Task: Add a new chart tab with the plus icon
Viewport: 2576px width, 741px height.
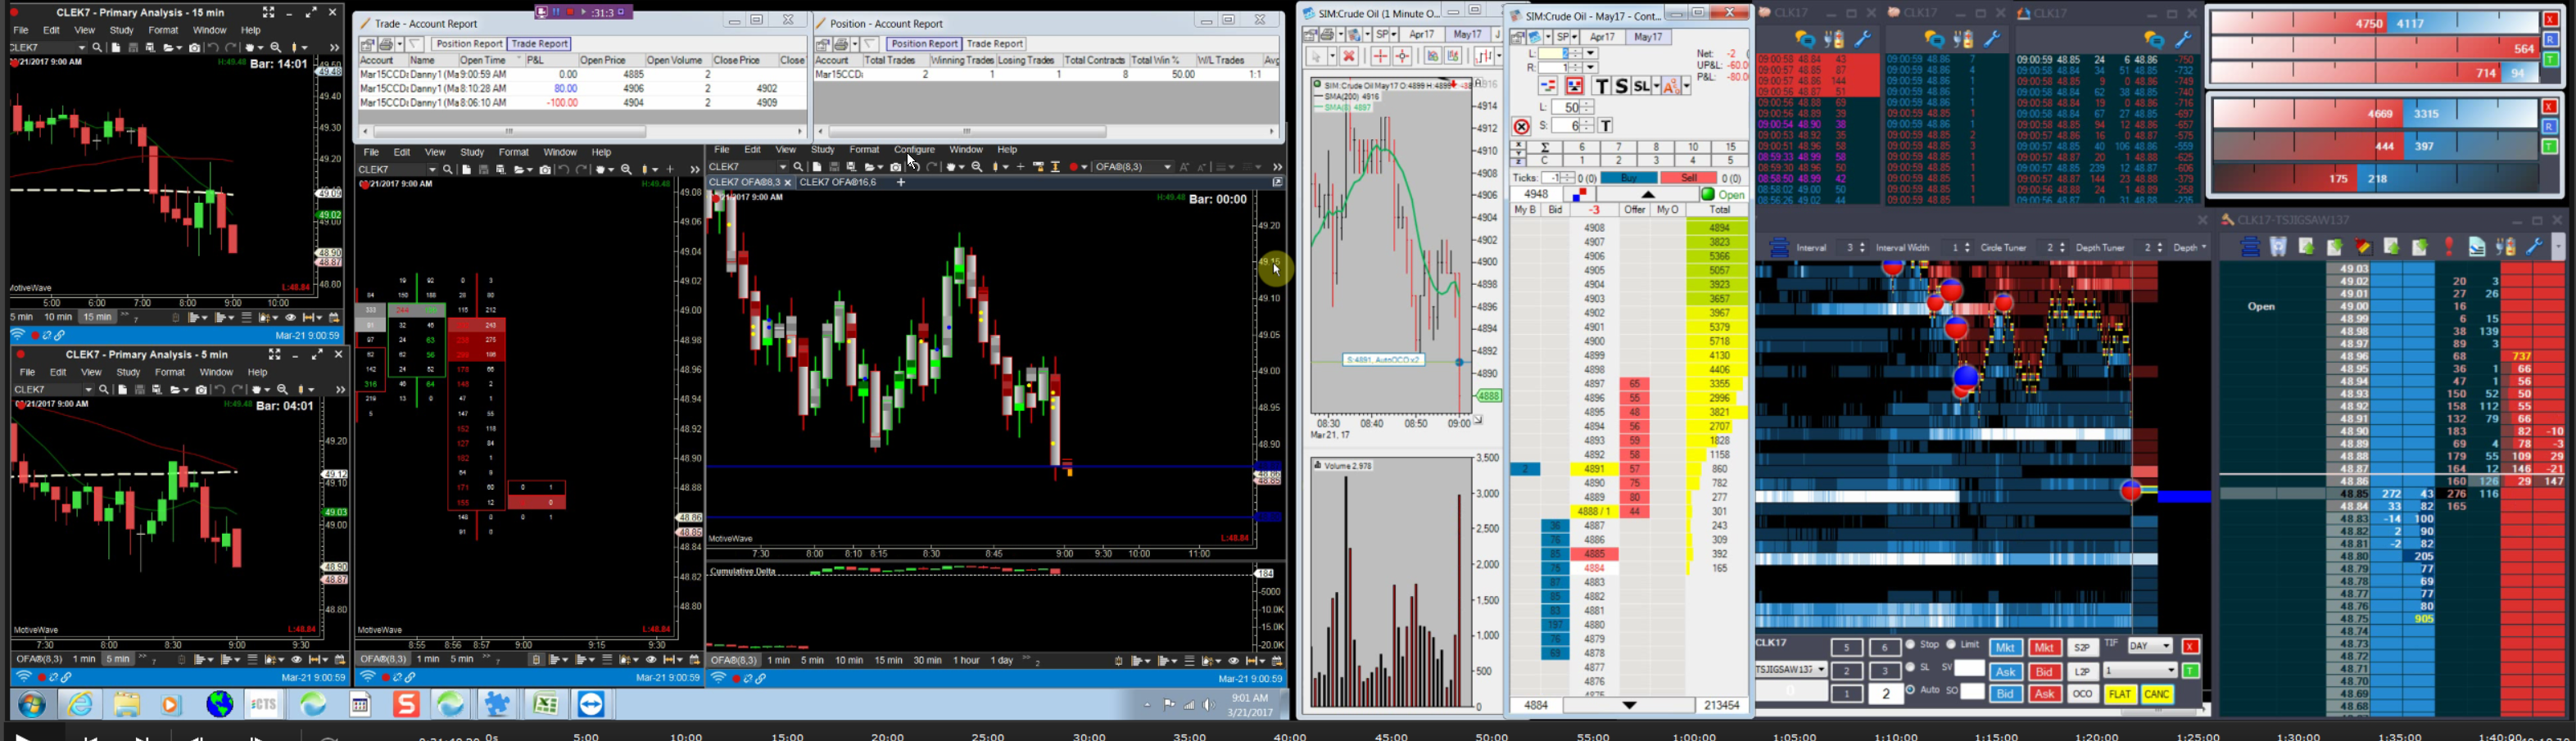Action: pyautogui.click(x=901, y=183)
